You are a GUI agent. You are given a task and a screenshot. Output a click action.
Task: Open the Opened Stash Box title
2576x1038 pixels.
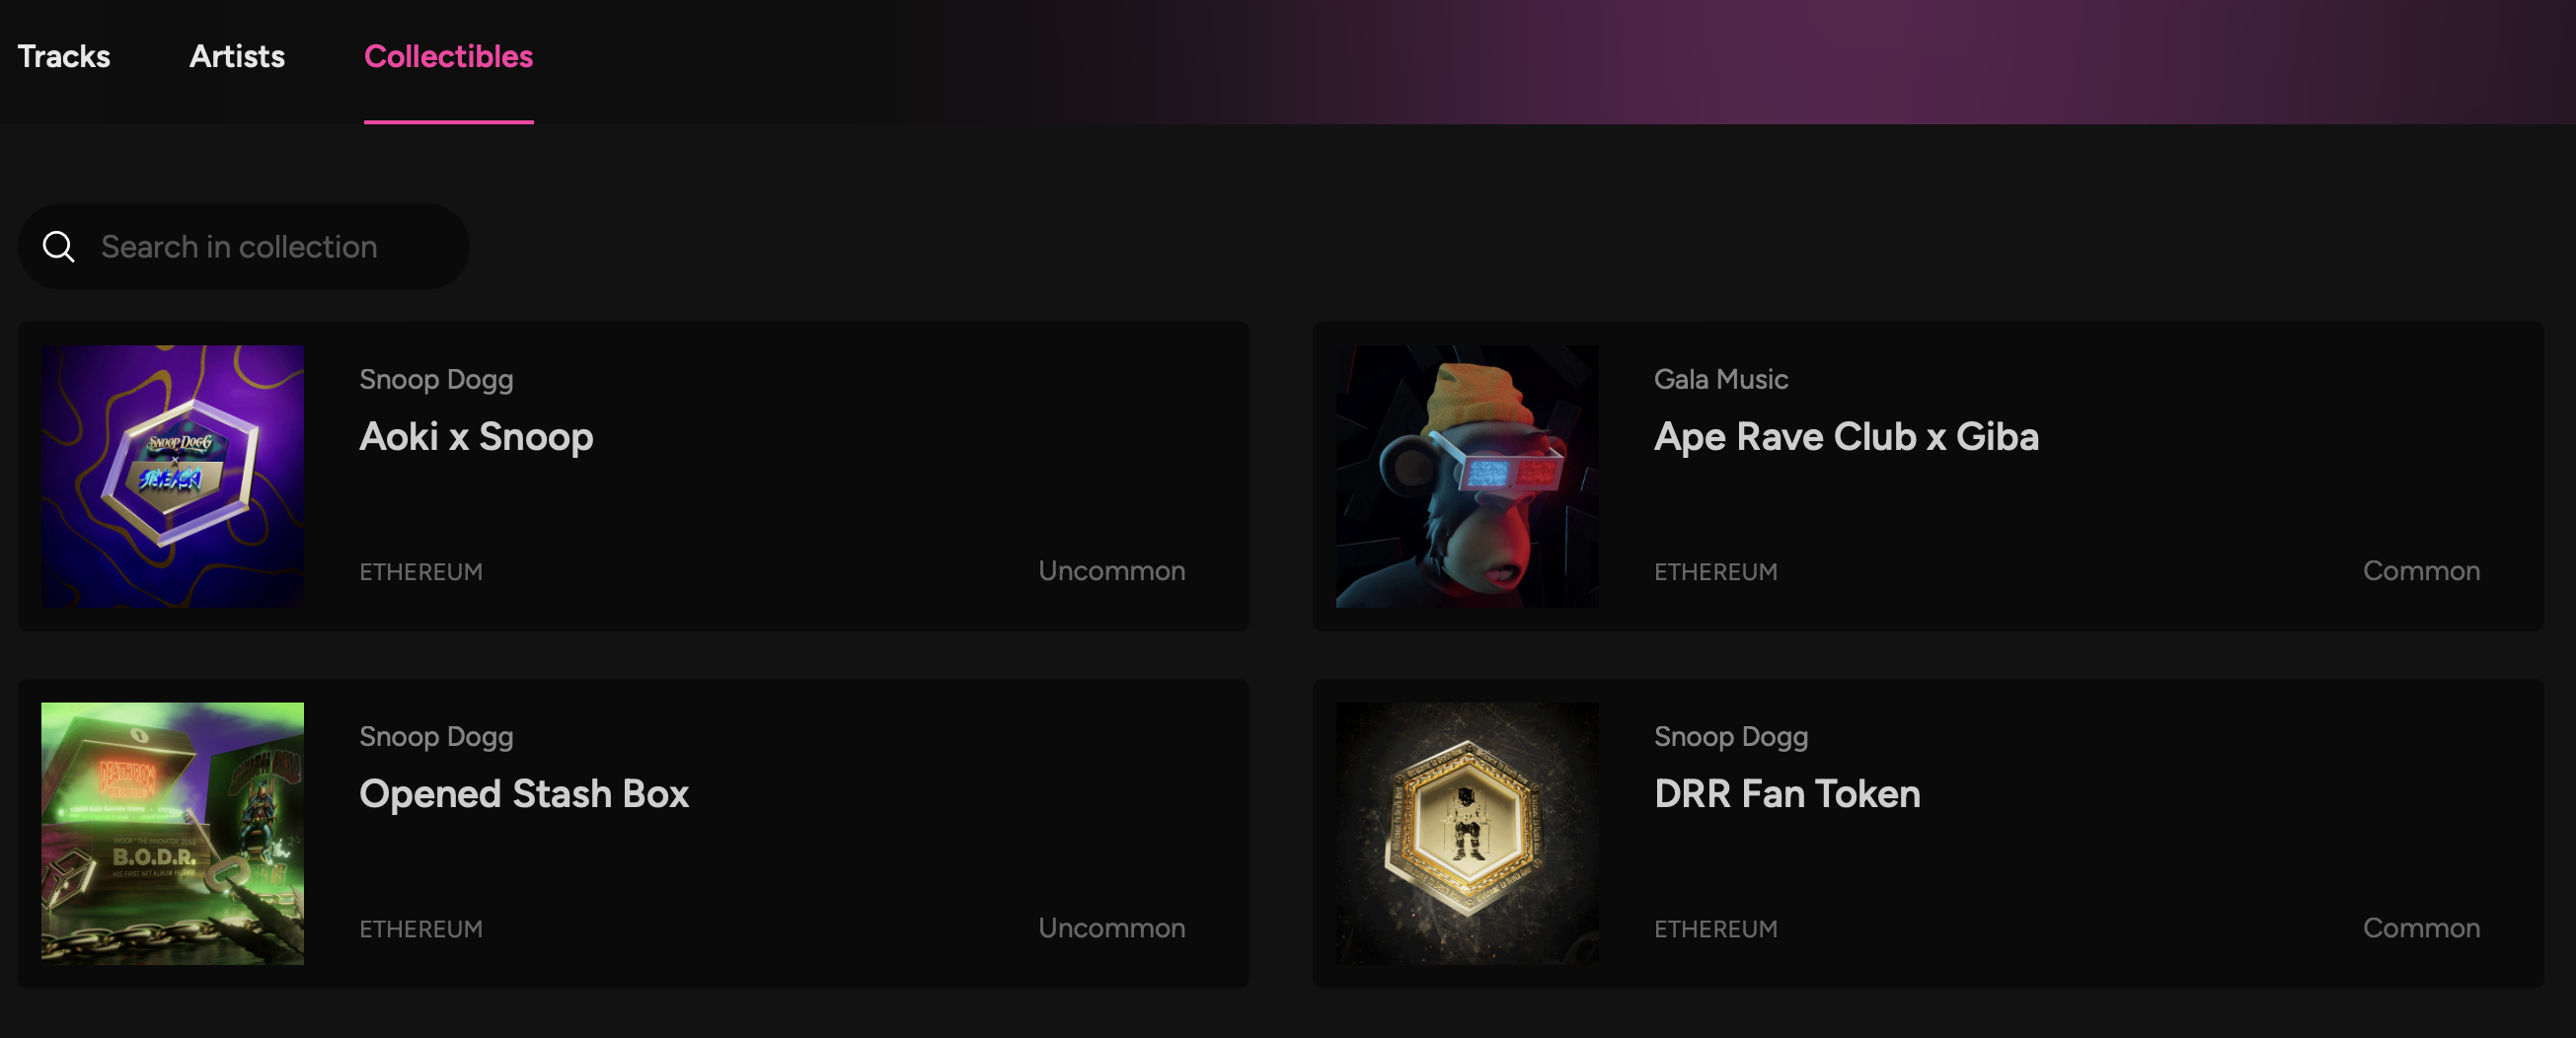(x=524, y=793)
